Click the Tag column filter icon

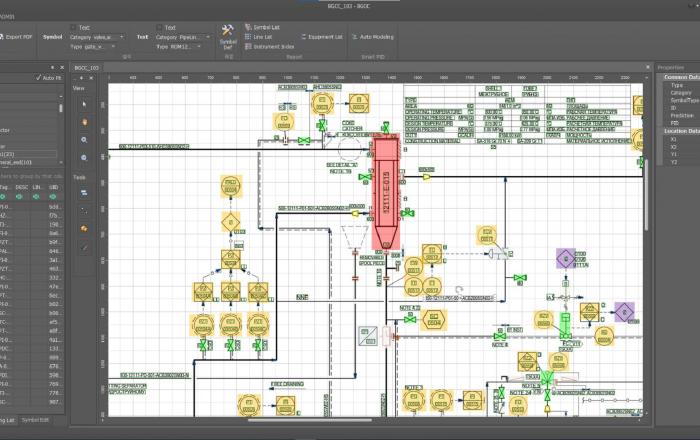click(3, 197)
